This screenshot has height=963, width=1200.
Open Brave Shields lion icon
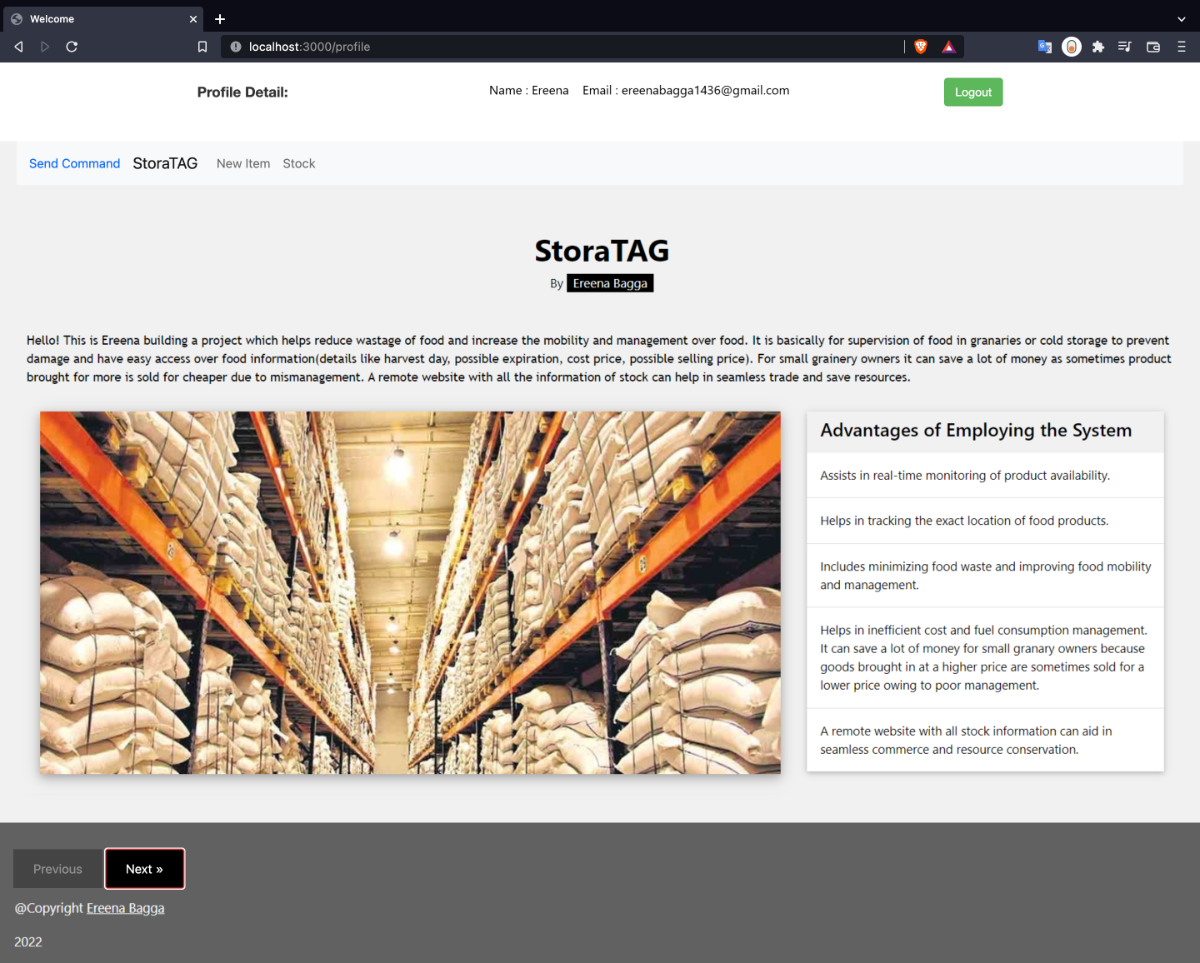click(x=921, y=47)
